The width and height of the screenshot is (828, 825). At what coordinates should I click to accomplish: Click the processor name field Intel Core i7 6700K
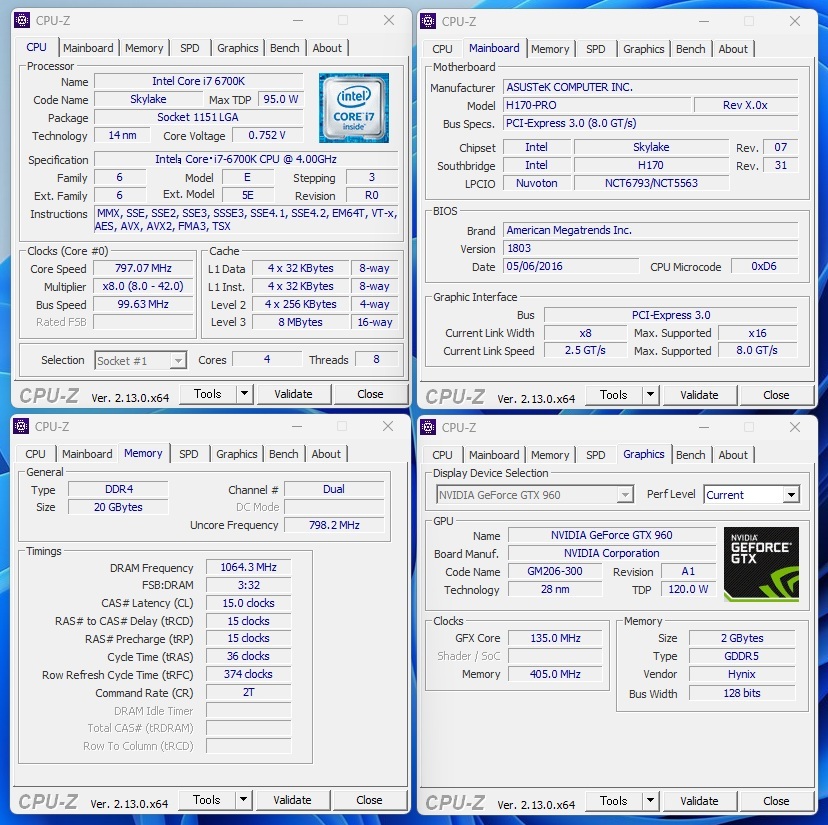(199, 81)
